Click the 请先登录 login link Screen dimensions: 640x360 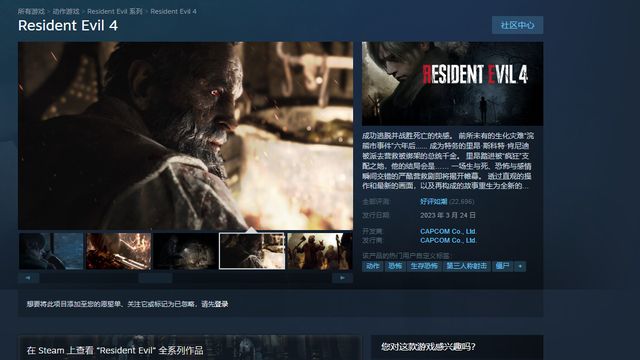pos(215,304)
